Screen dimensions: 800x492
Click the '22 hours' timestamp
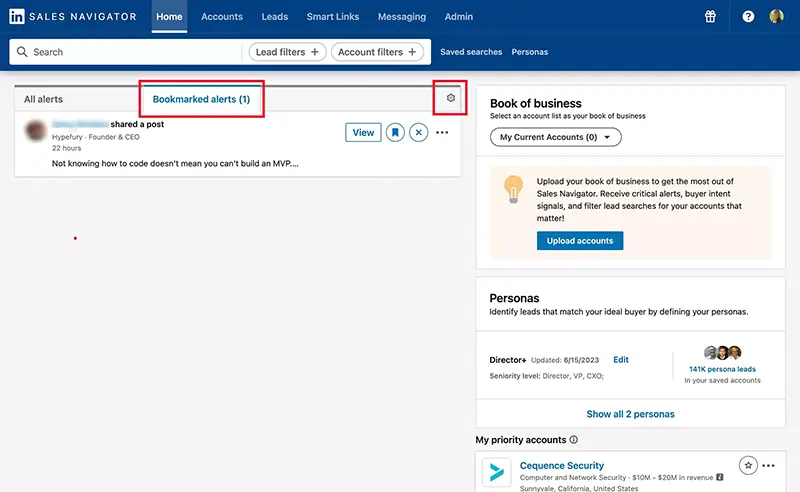[x=66, y=148]
